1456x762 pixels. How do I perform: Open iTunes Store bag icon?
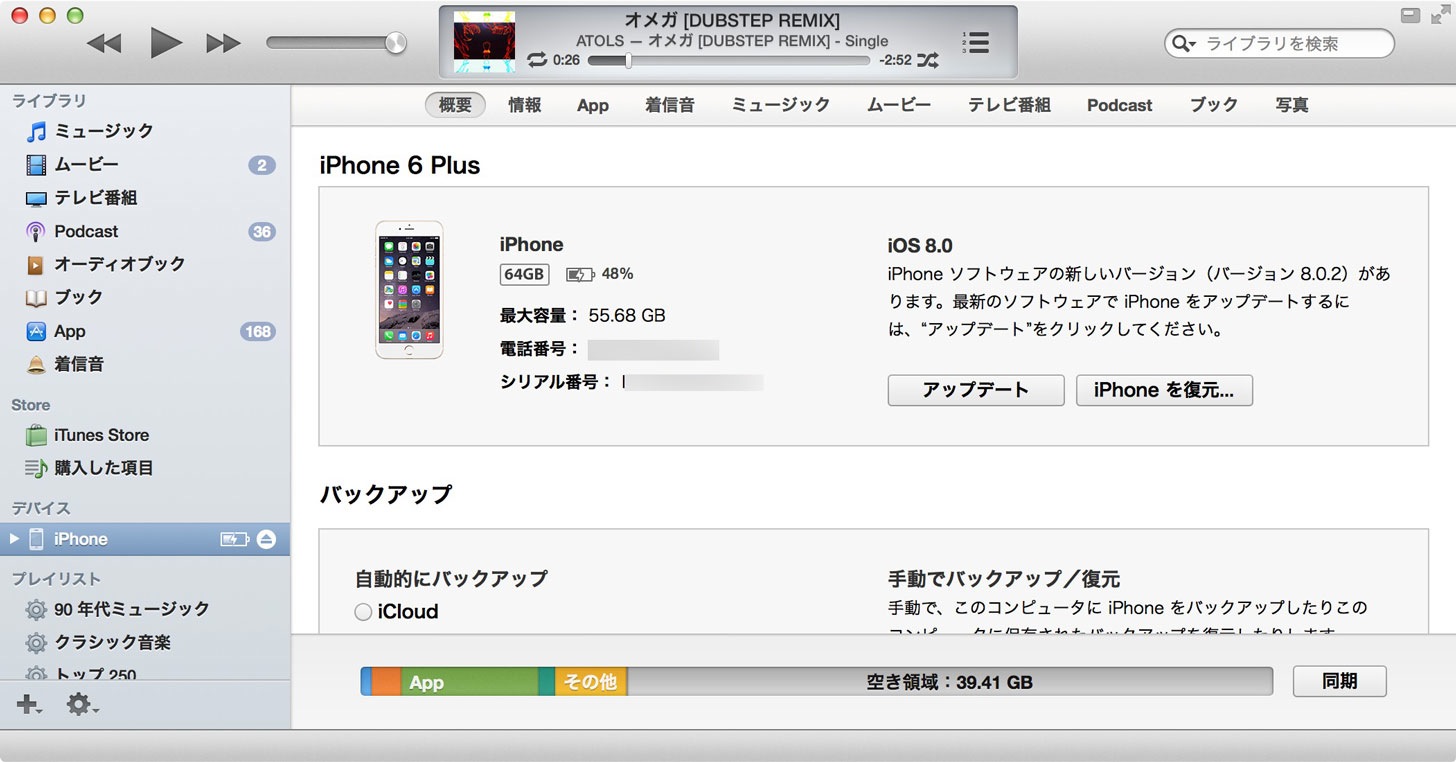click(36, 435)
